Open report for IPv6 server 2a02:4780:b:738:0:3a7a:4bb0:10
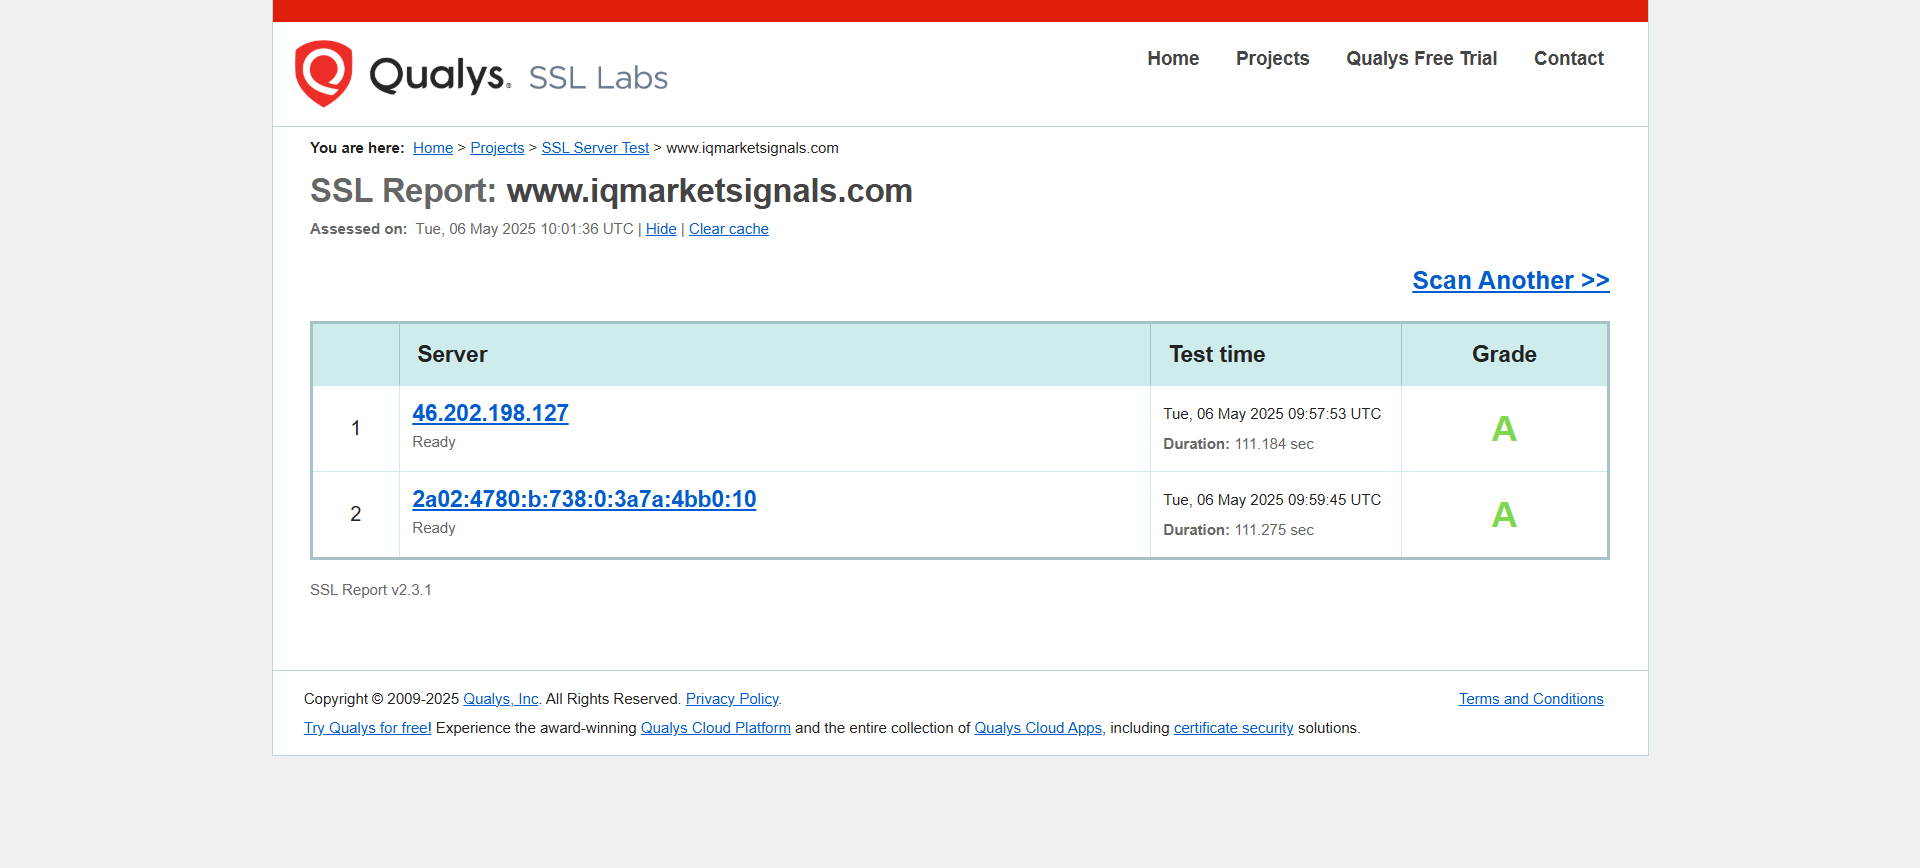Image resolution: width=1920 pixels, height=868 pixels. click(x=584, y=499)
